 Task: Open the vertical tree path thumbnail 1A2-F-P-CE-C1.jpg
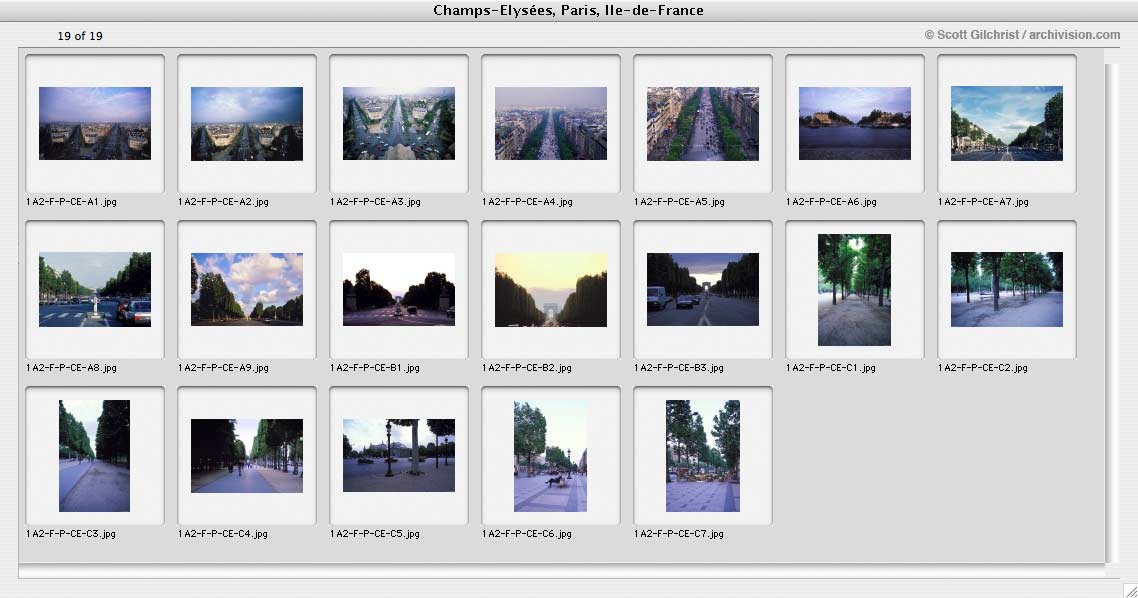[x=854, y=290]
